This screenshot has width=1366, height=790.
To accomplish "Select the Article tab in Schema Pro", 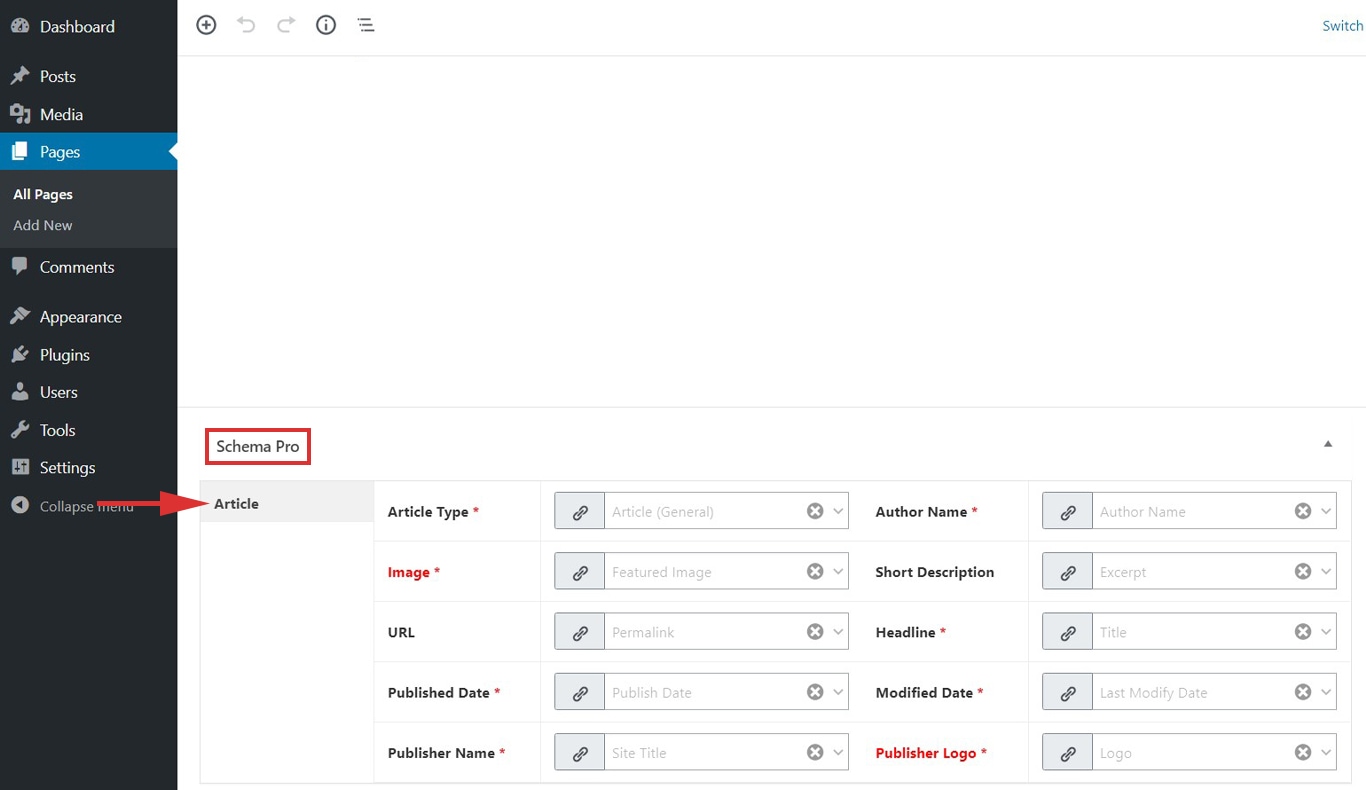I will click(x=236, y=503).
